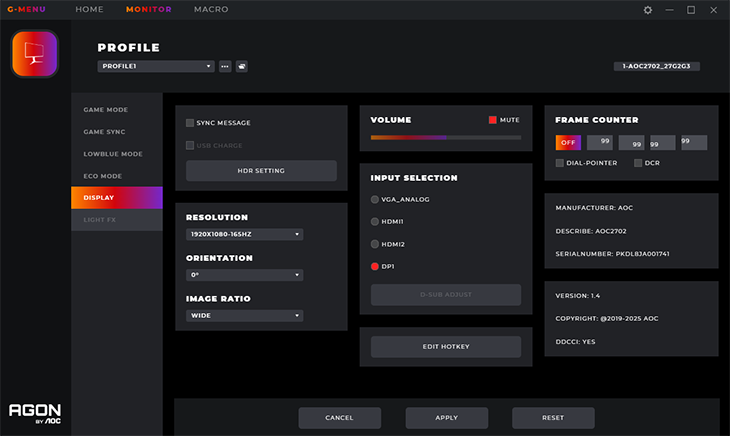730x436 pixels.
Task: Click the AGON by AOC logo
Action: point(35,413)
